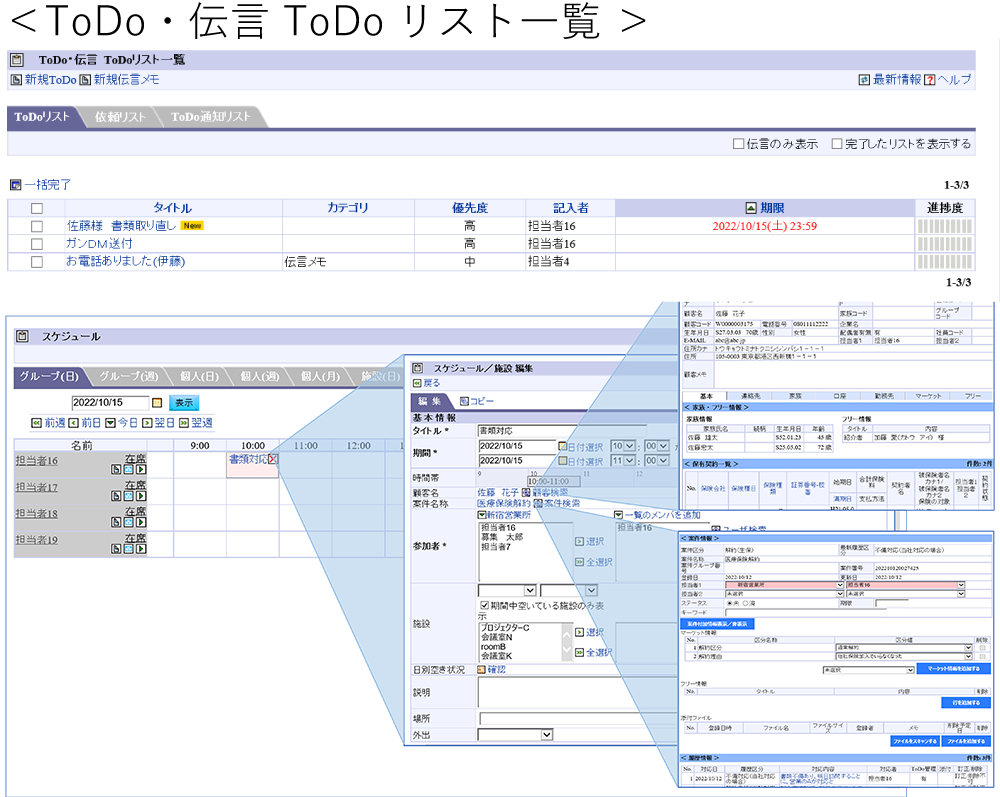This screenshot has height=797, width=1000.
Task: Click the schedule date field showing 2022/10/15
Action: pos(110,403)
